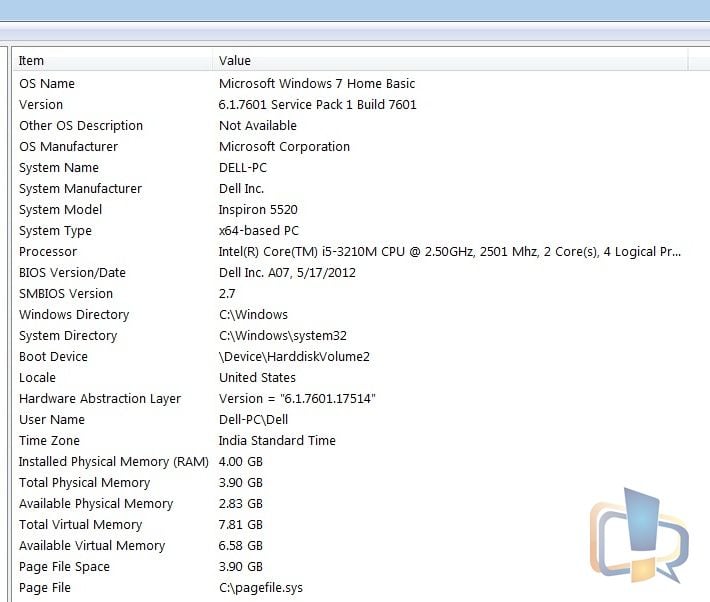Image resolution: width=710 pixels, height=602 pixels.
Task: Select the System Model row label
Action: pyautogui.click(x=60, y=210)
